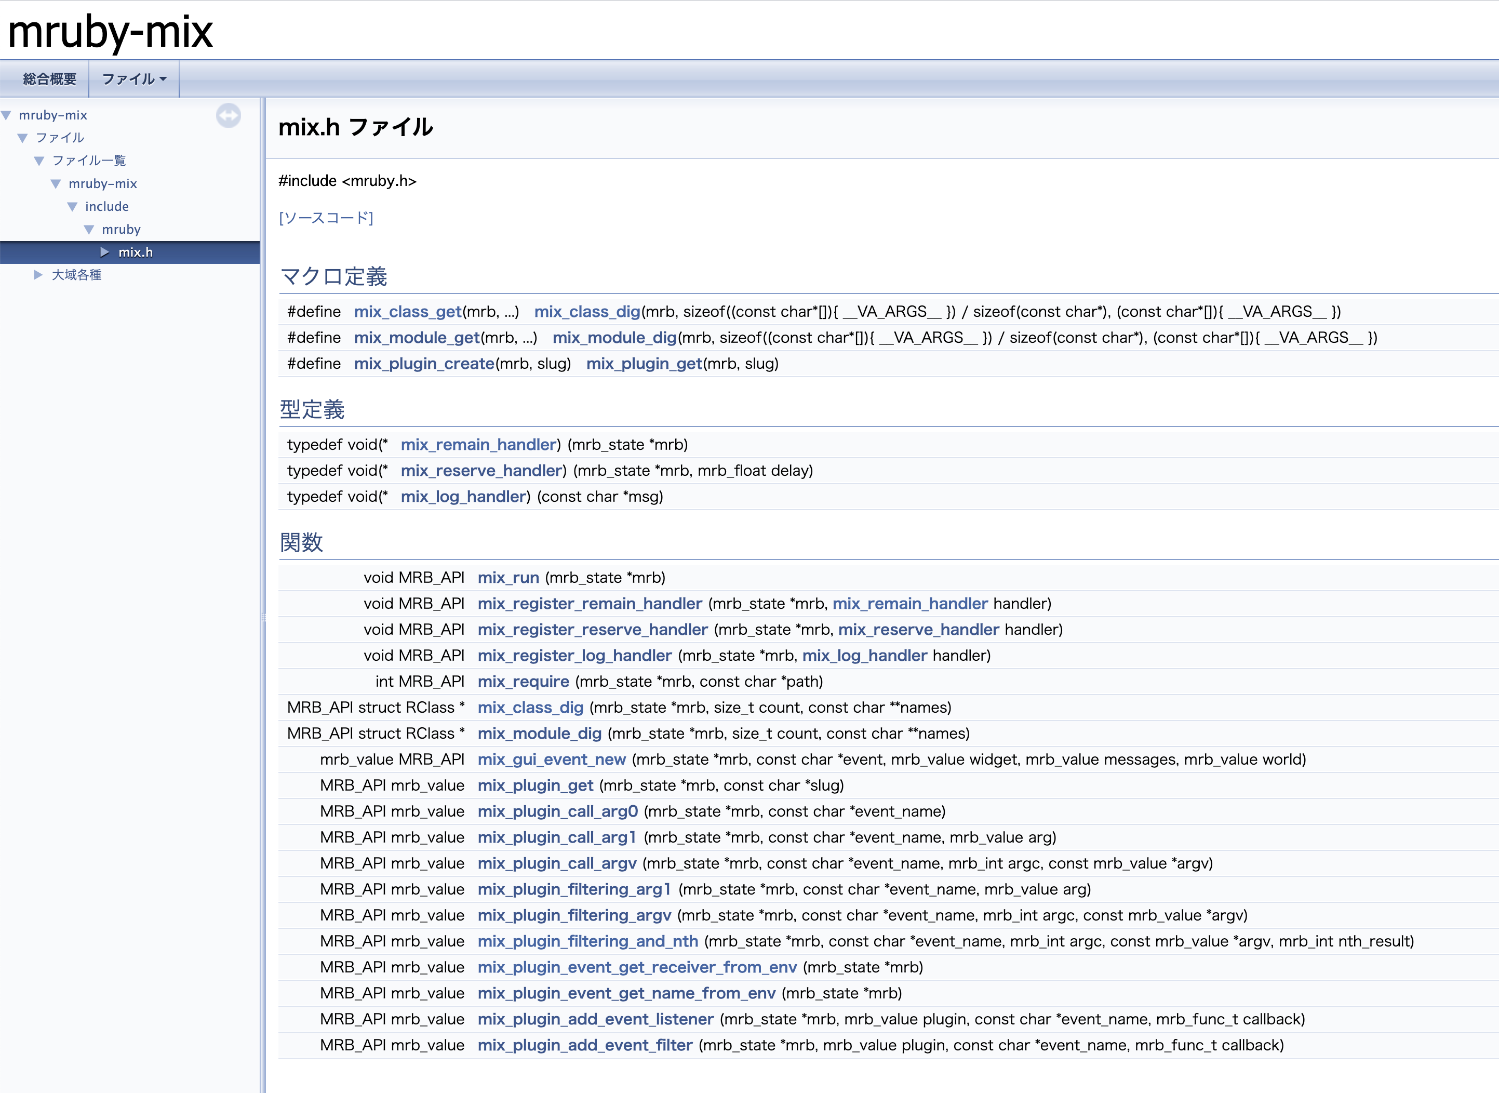Collapse the ファイル一覧 tree arrow
The width and height of the screenshot is (1499, 1093).
(40, 161)
